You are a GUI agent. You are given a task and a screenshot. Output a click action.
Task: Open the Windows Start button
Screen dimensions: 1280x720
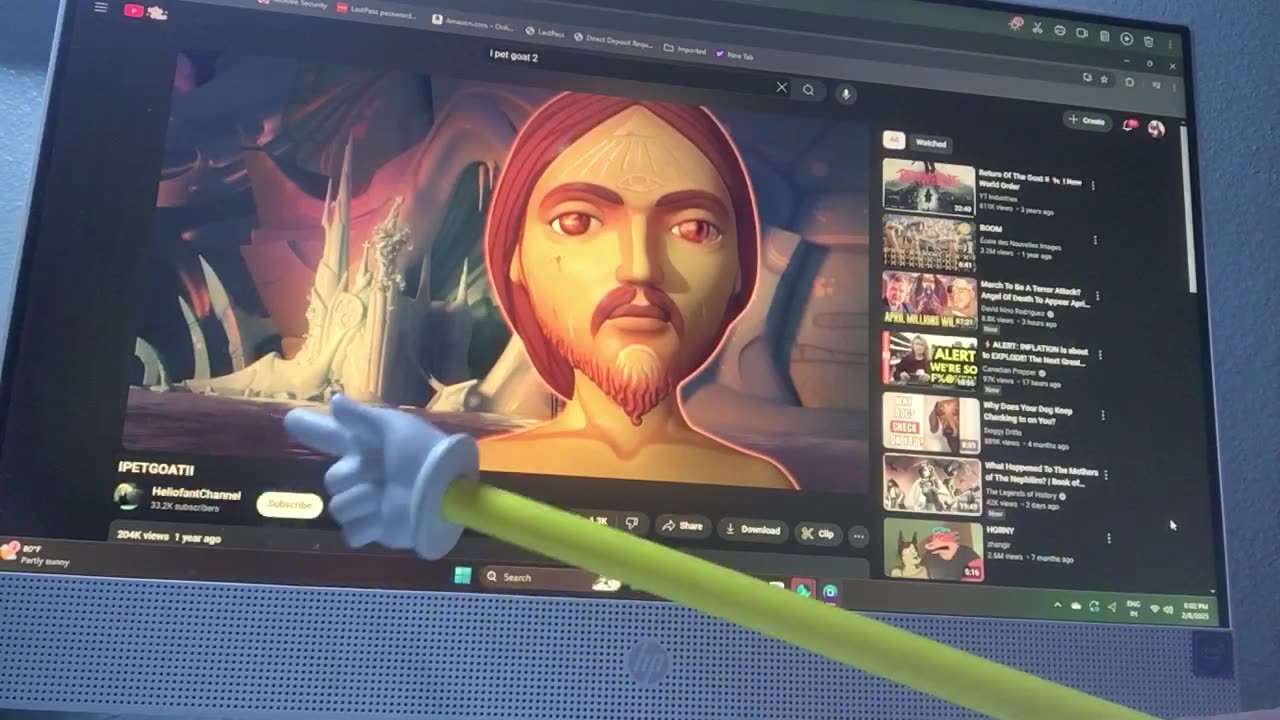pyautogui.click(x=462, y=576)
